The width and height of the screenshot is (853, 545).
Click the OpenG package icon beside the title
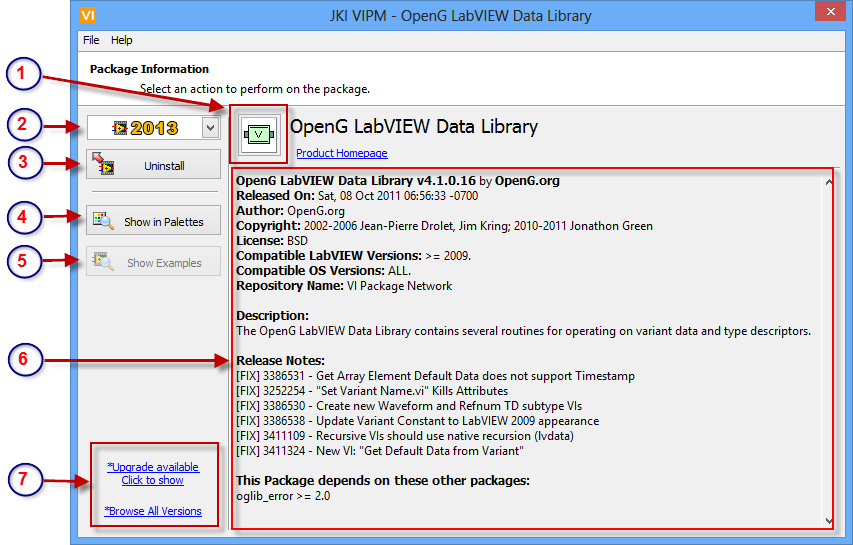[x=258, y=133]
